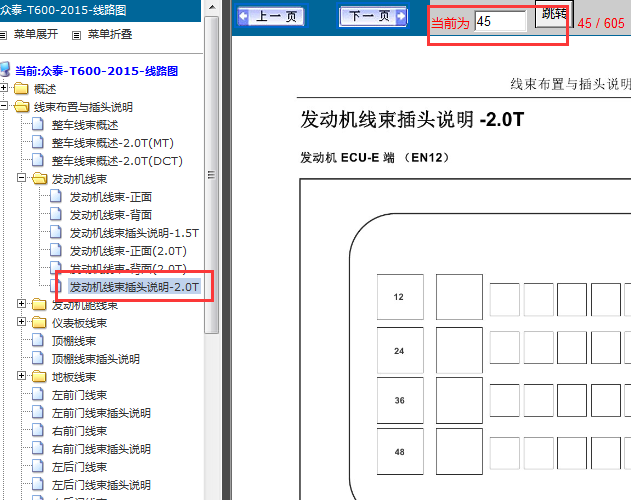Open 发动机线束-正面(2.0T) page
This screenshot has height=500, width=631.
click(128, 251)
